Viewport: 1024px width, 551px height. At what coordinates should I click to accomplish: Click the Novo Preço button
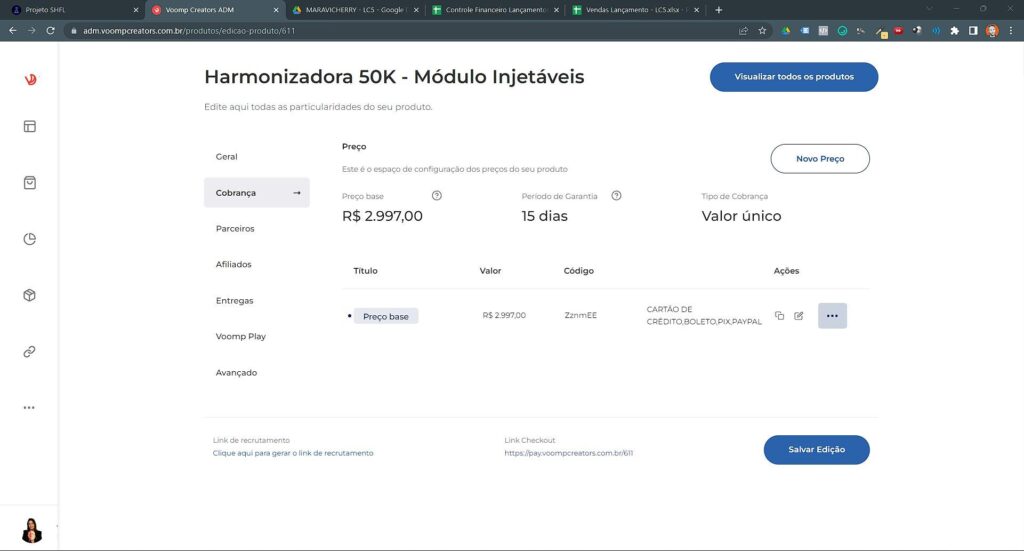coord(819,159)
